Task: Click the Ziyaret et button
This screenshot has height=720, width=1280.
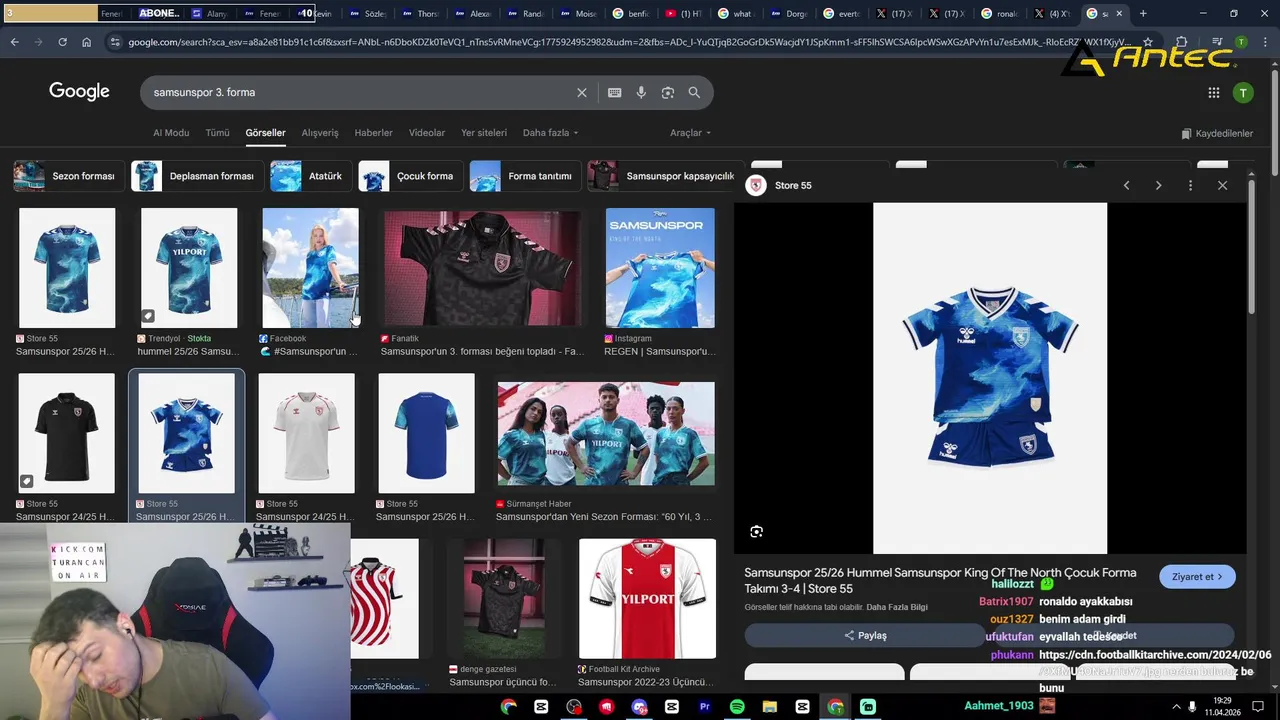Action: 1197,577
